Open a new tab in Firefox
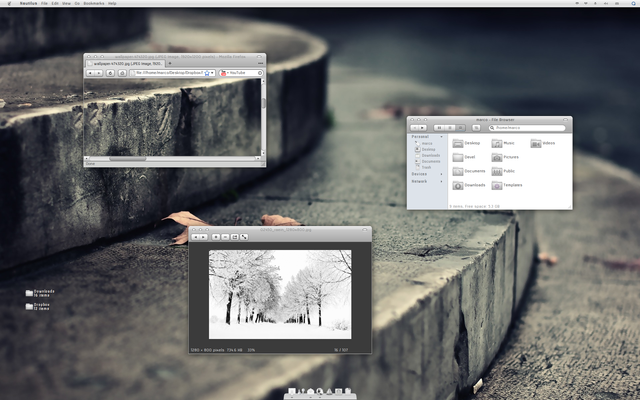 170,64
